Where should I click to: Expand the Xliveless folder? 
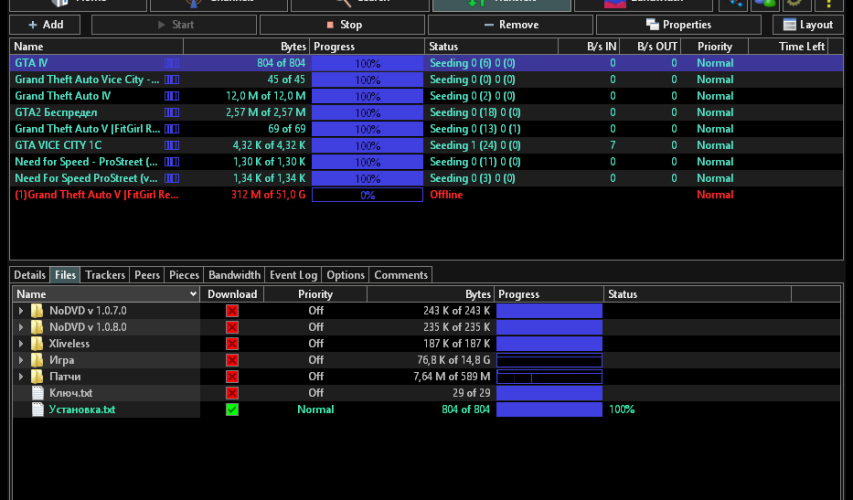pos(21,343)
